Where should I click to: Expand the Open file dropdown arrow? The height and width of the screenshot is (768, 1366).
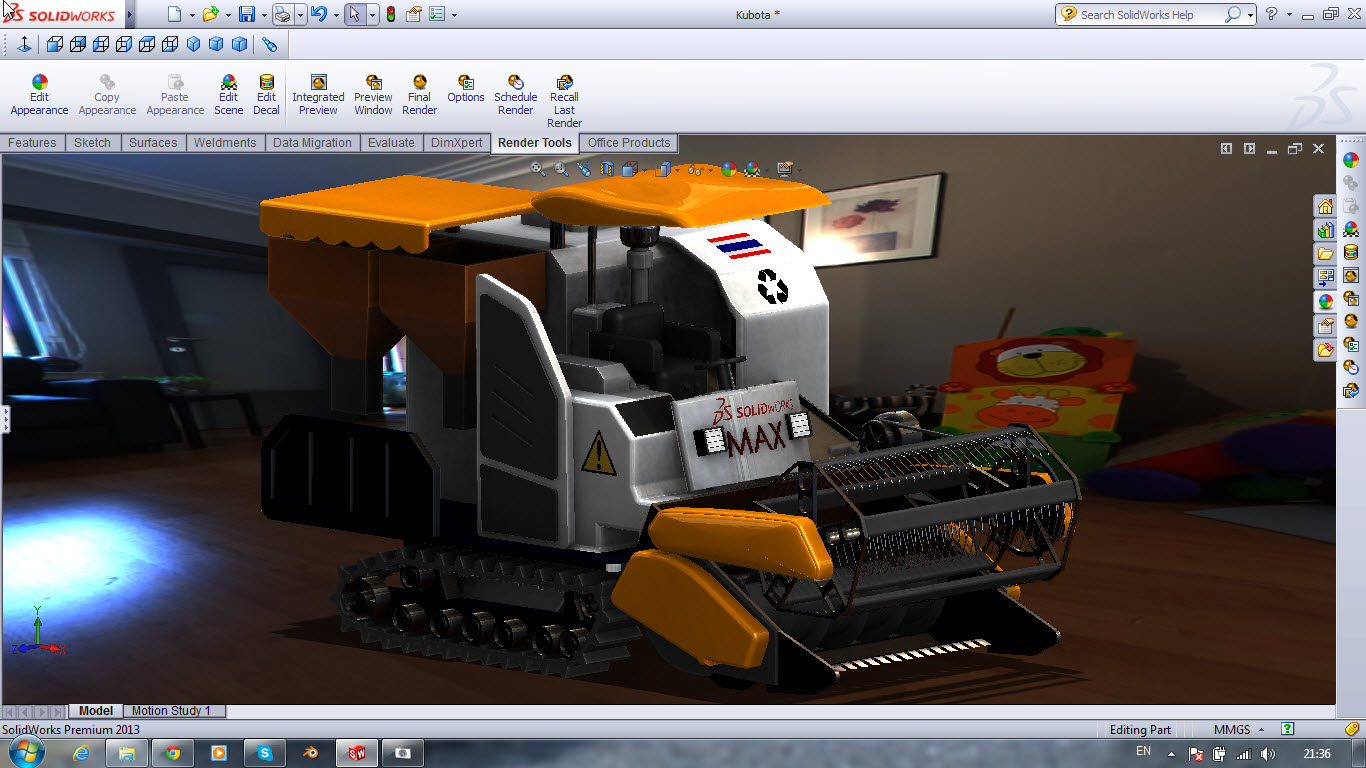tap(227, 15)
